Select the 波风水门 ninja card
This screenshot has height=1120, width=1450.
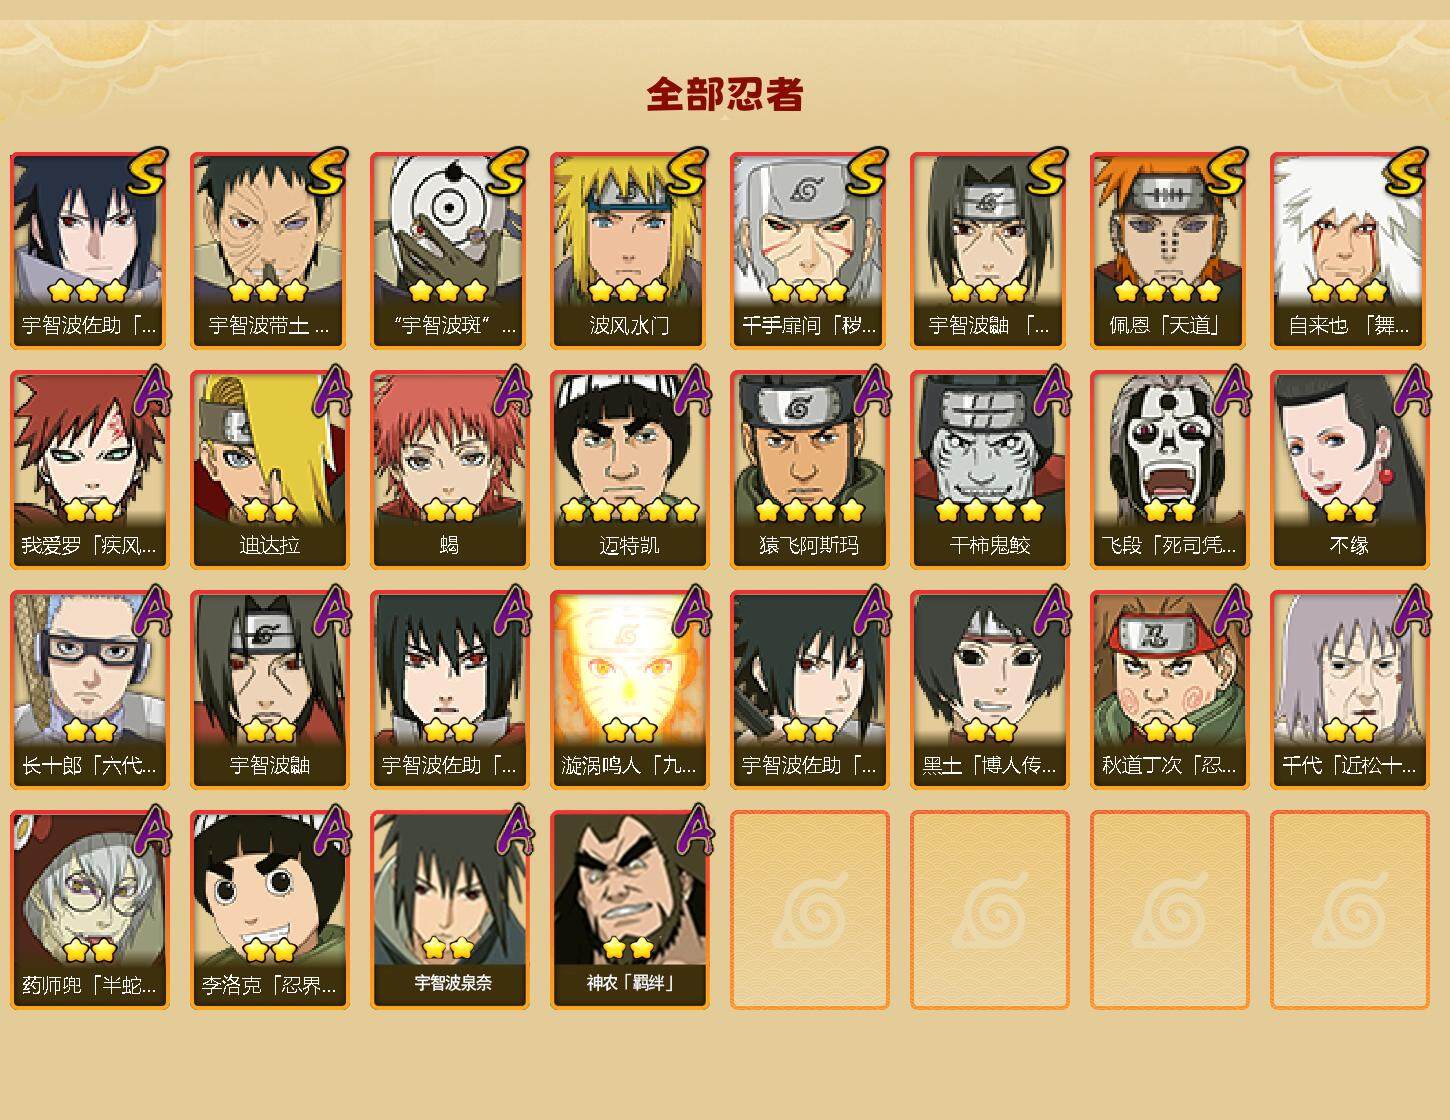click(x=629, y=250)
